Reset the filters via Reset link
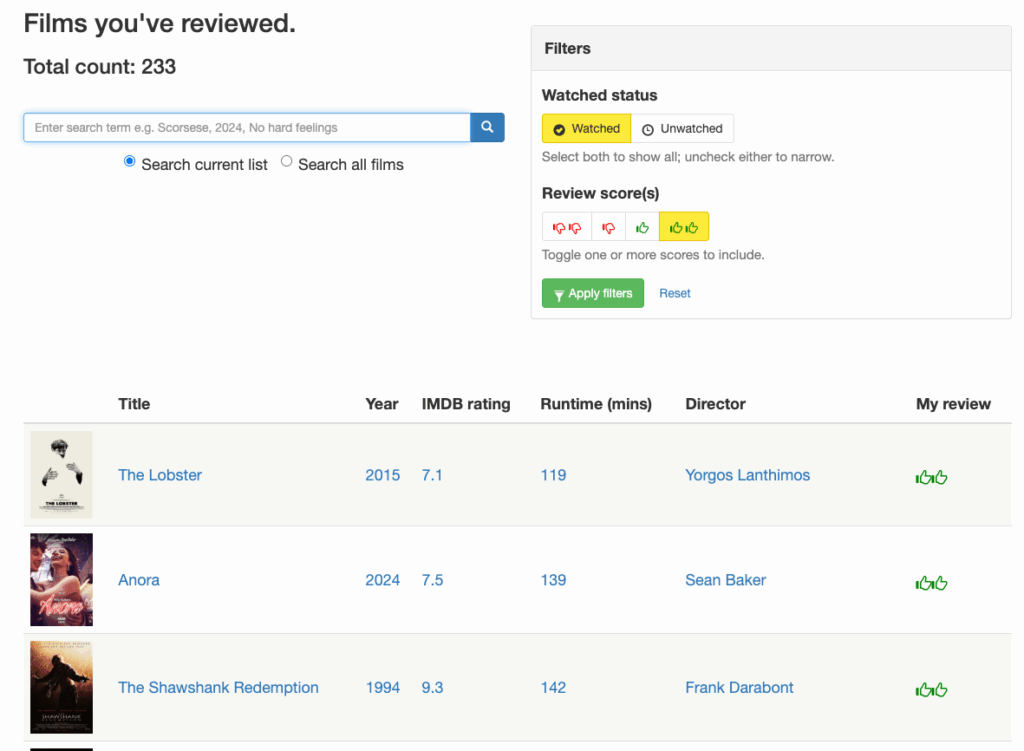 tap(675, 293)
